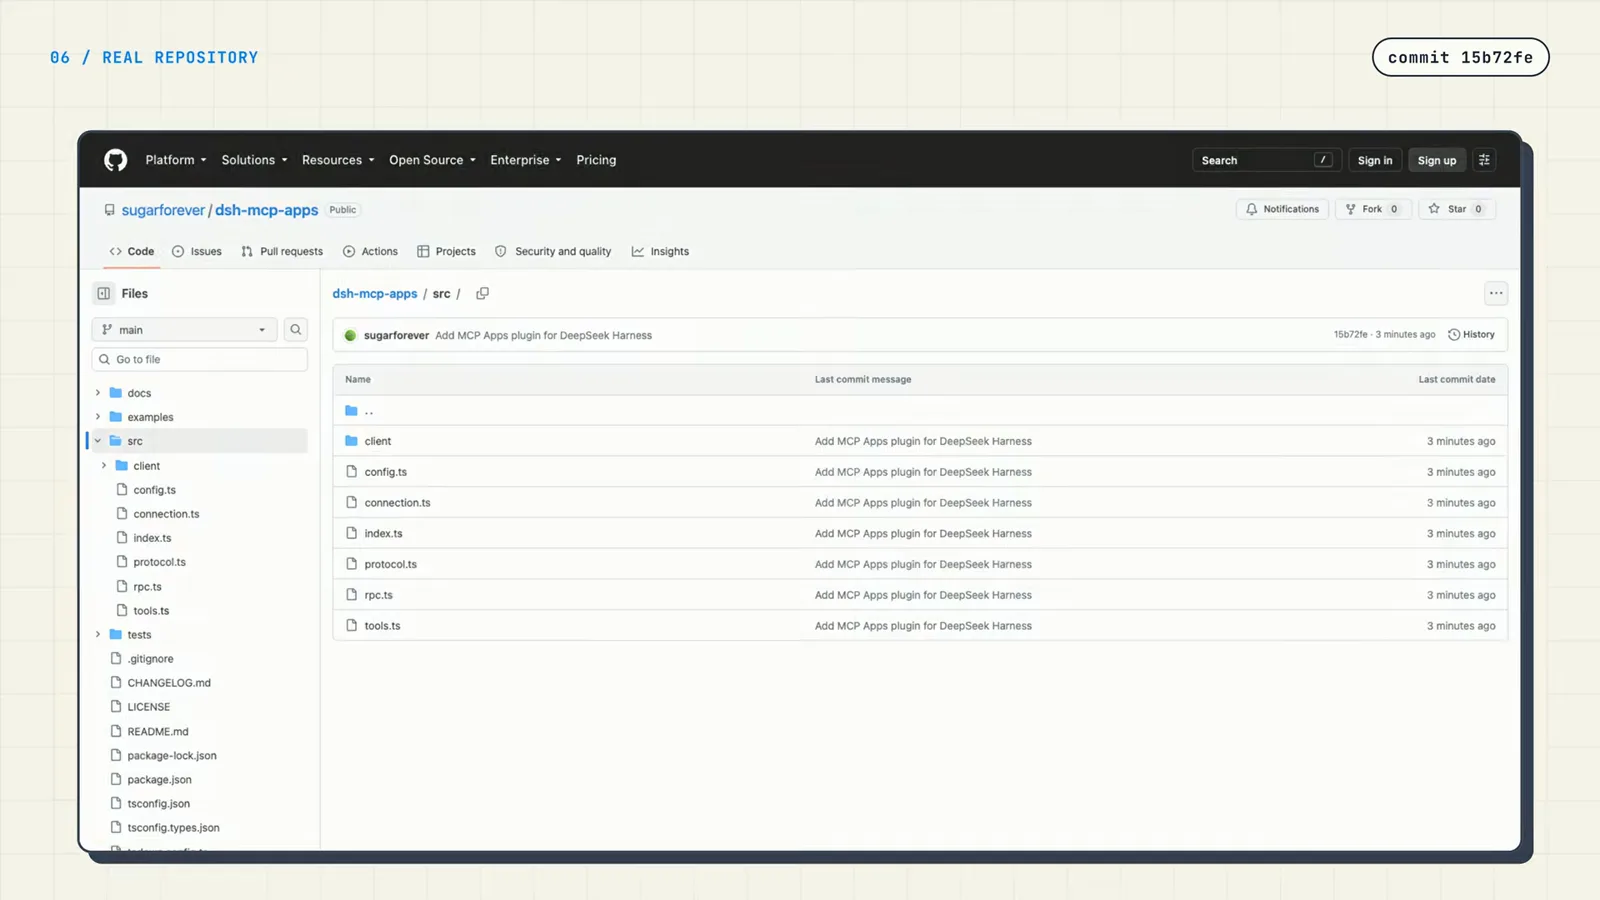This screenshot has height=900, width=1600.
Task: Open the main branch dropdown
Action: coord(185,330)
